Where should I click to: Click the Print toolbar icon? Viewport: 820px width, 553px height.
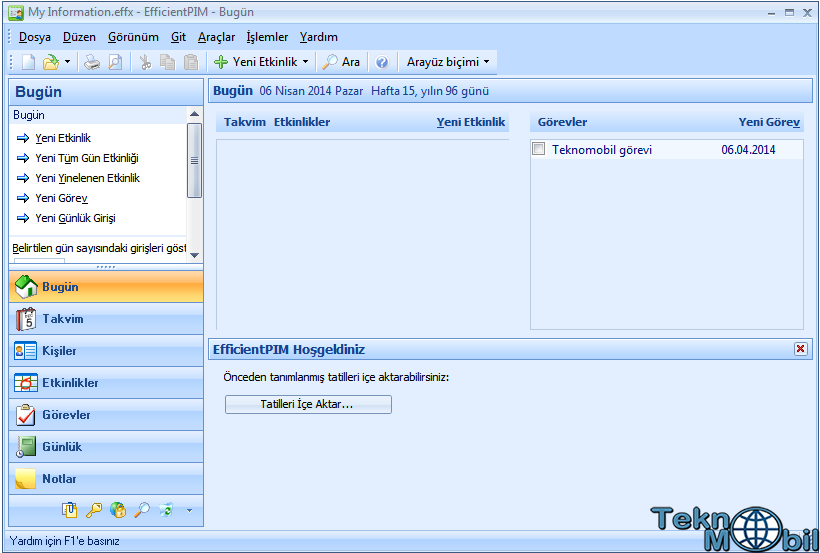tap(92, 62)
